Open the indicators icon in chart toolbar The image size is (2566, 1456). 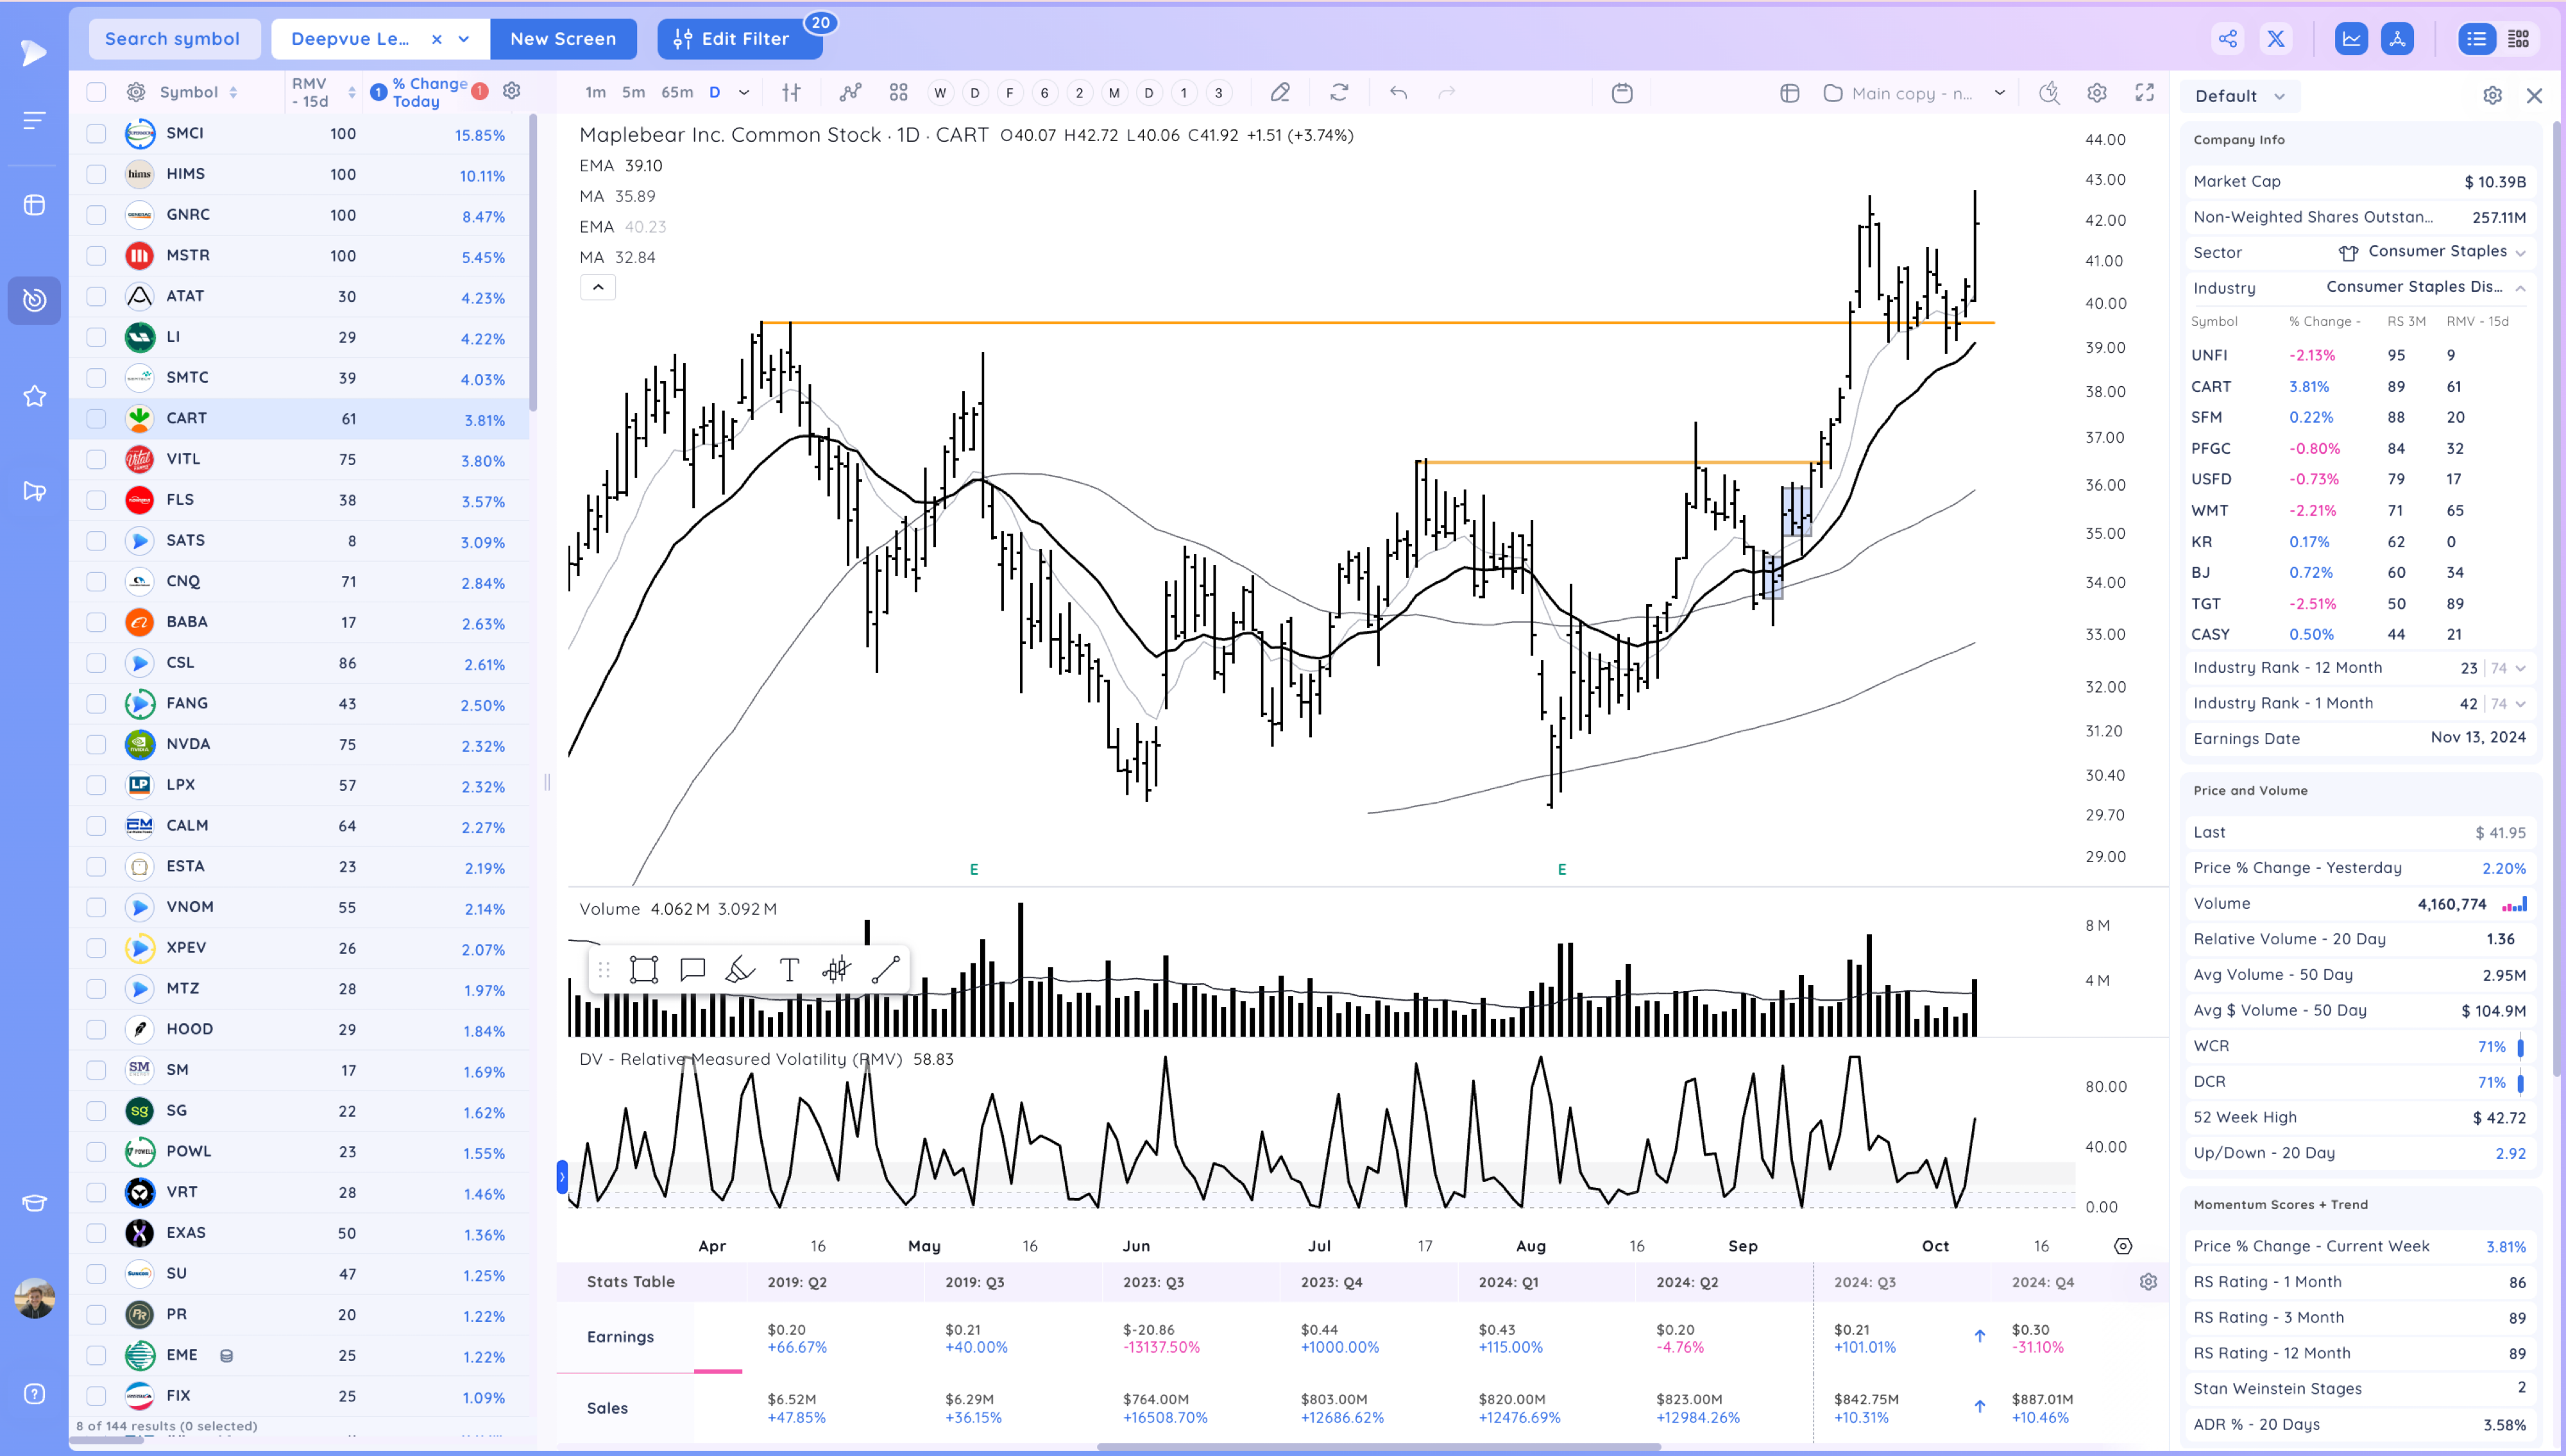pos(850,93)
